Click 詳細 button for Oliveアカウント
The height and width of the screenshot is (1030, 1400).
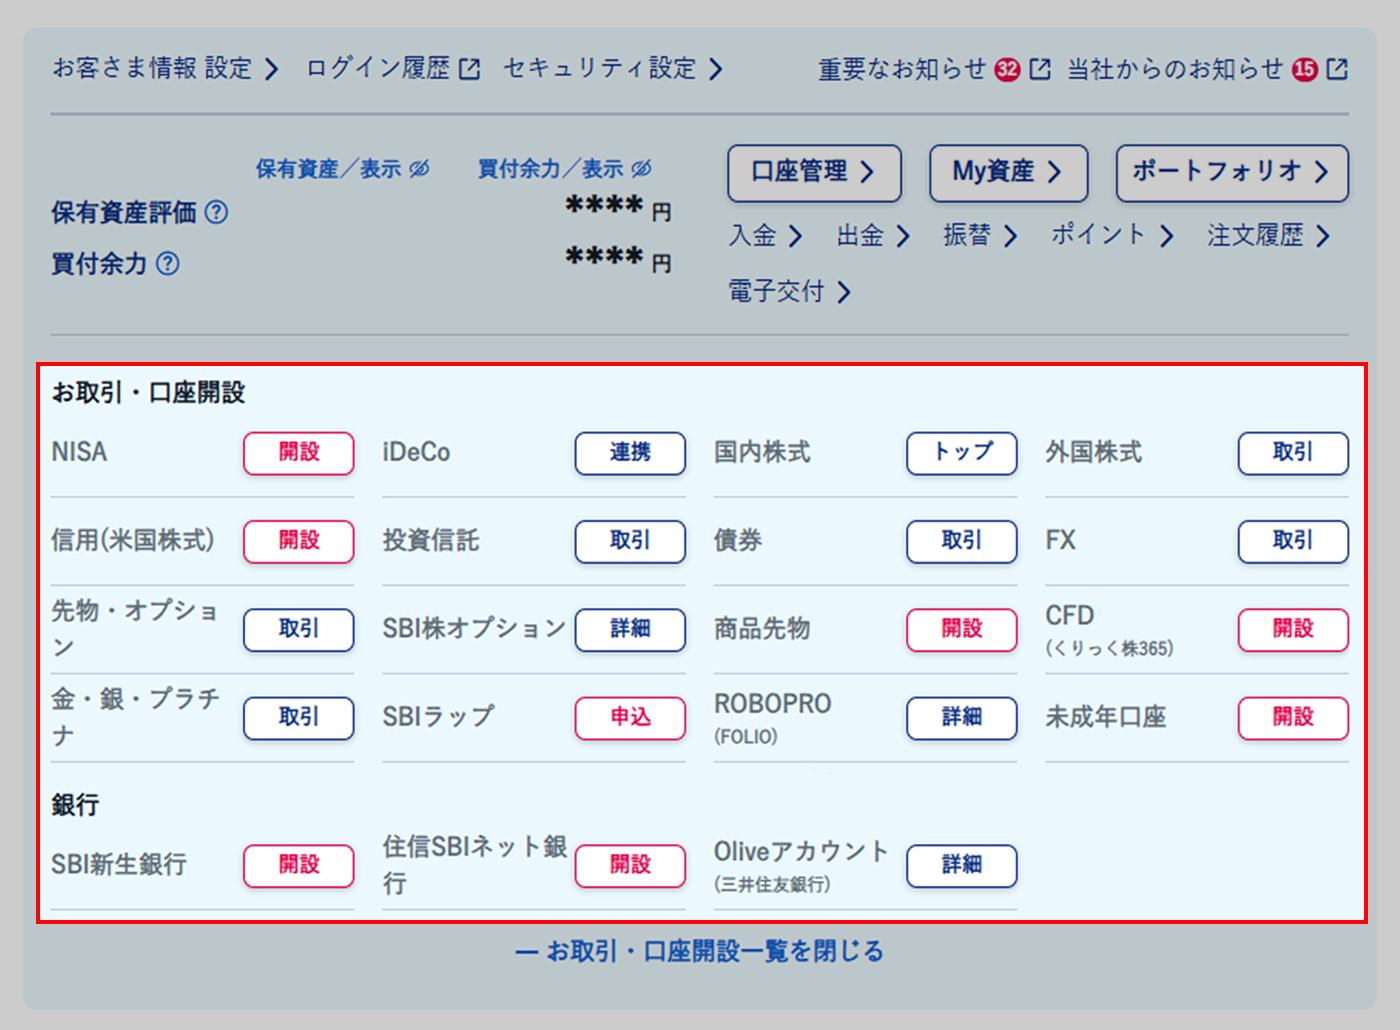(x=961, y=865)
